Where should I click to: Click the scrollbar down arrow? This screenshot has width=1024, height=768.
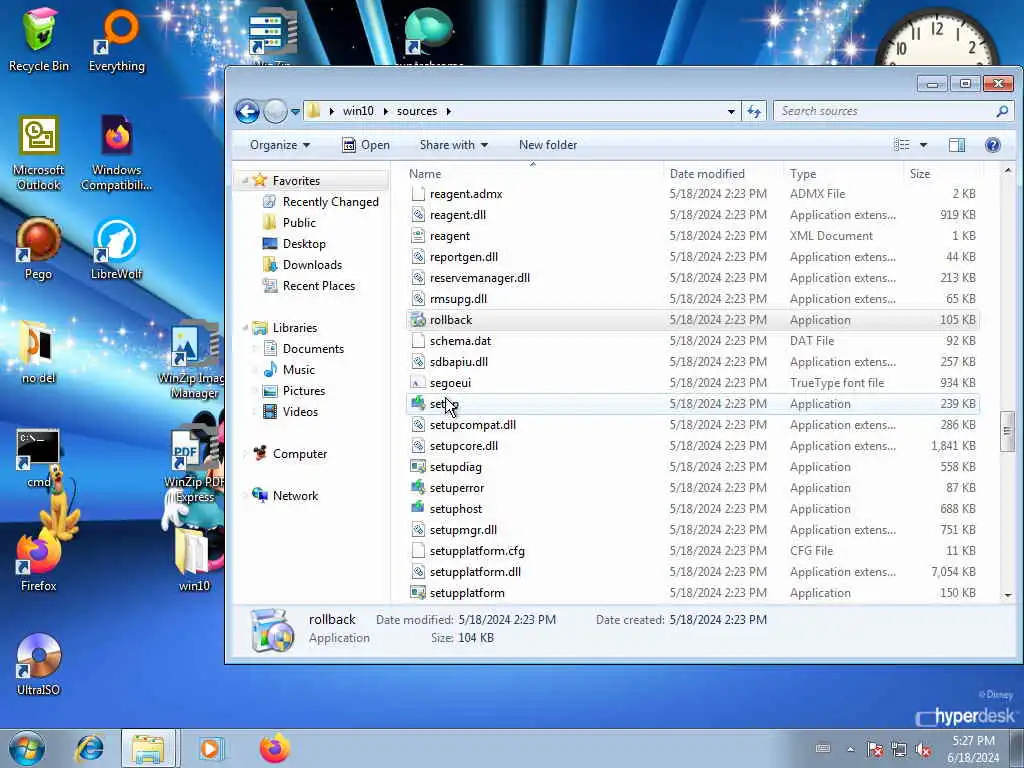[x=1008, y=595]
